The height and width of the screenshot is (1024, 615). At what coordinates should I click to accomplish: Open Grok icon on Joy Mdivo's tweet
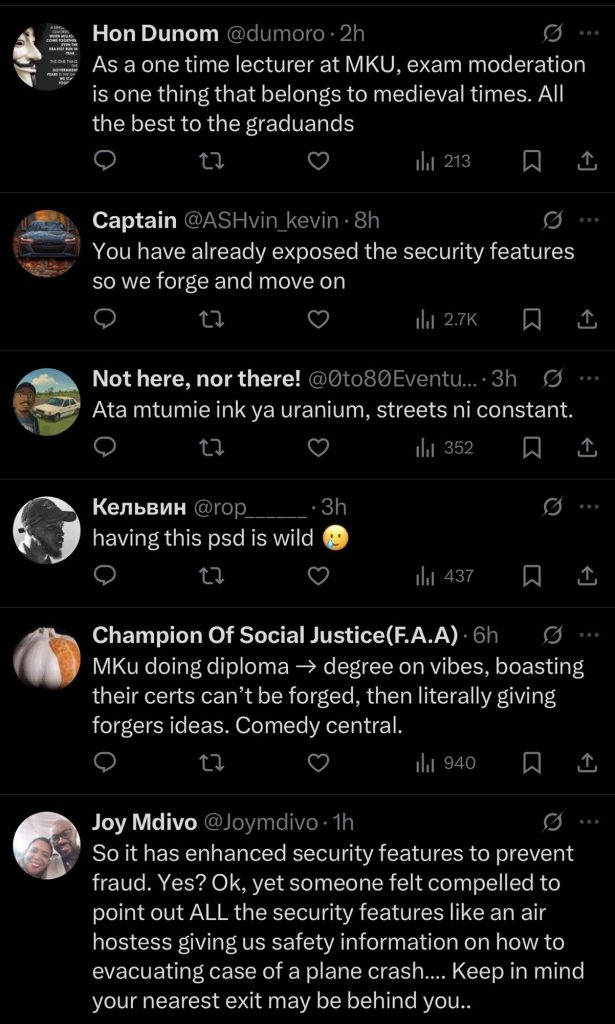pyautogui.click(x=551, y=822)
